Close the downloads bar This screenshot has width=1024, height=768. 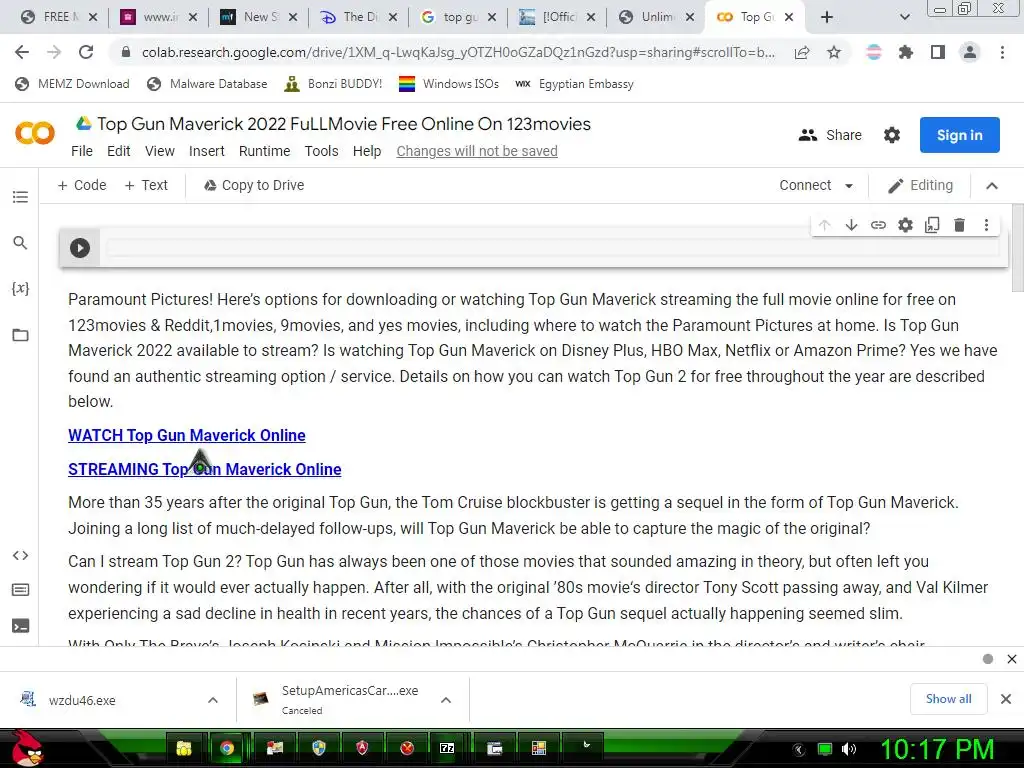(x=1006, y=699)
